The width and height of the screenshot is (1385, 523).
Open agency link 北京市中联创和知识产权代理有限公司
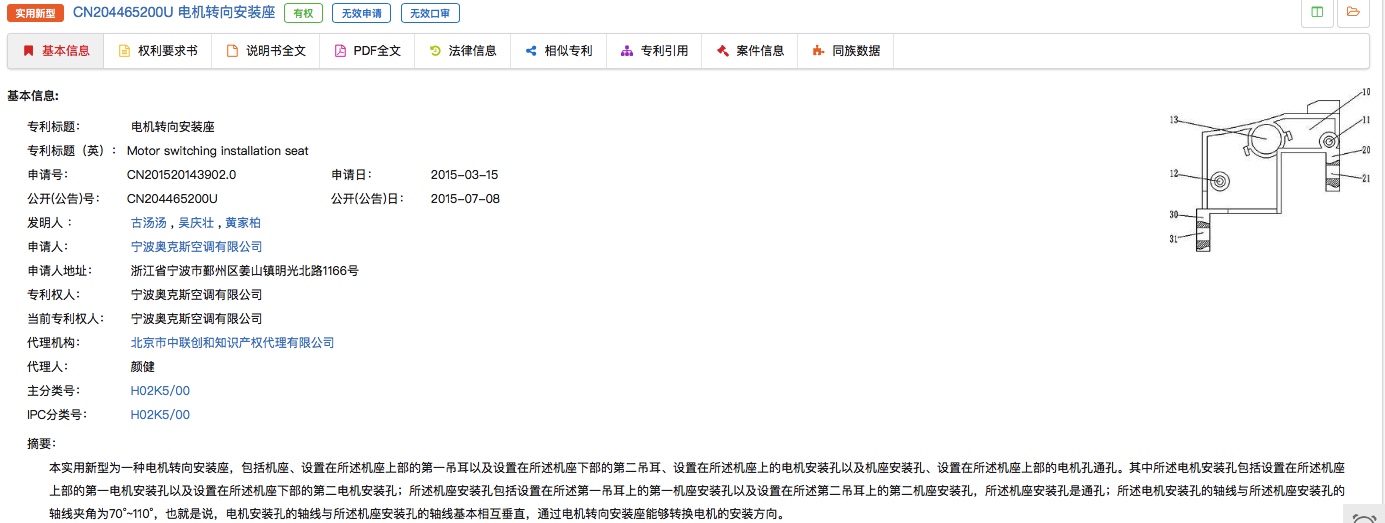232,343
